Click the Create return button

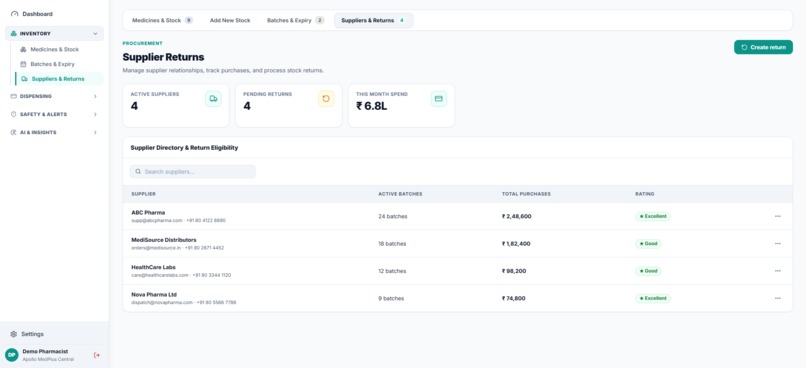(x=763, y=47)
